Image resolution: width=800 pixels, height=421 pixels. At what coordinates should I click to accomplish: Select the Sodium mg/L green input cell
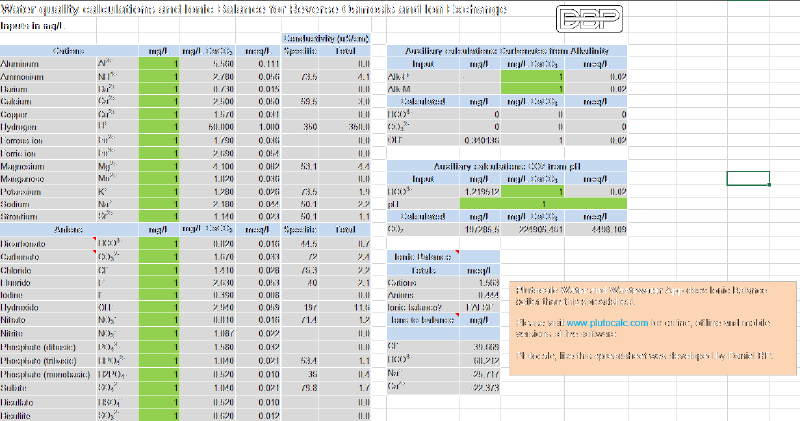pos(159,204)
